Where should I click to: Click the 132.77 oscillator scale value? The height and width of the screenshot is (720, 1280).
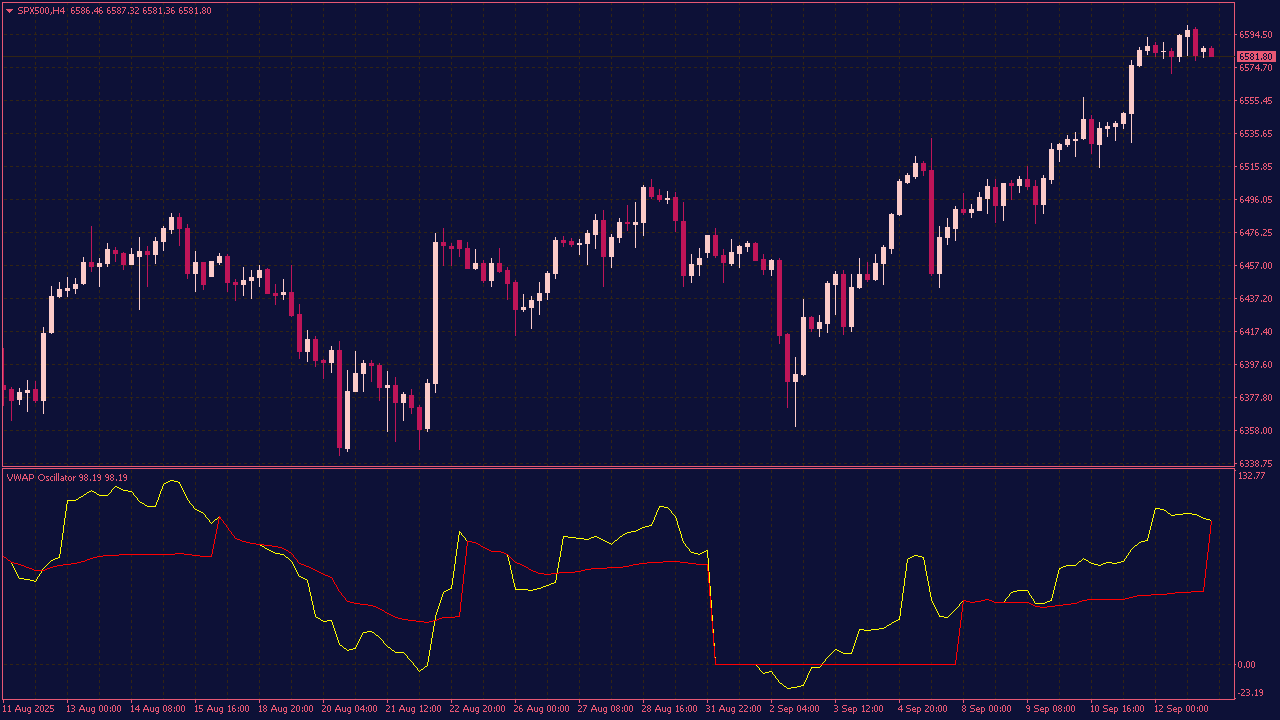[1252, 476]
